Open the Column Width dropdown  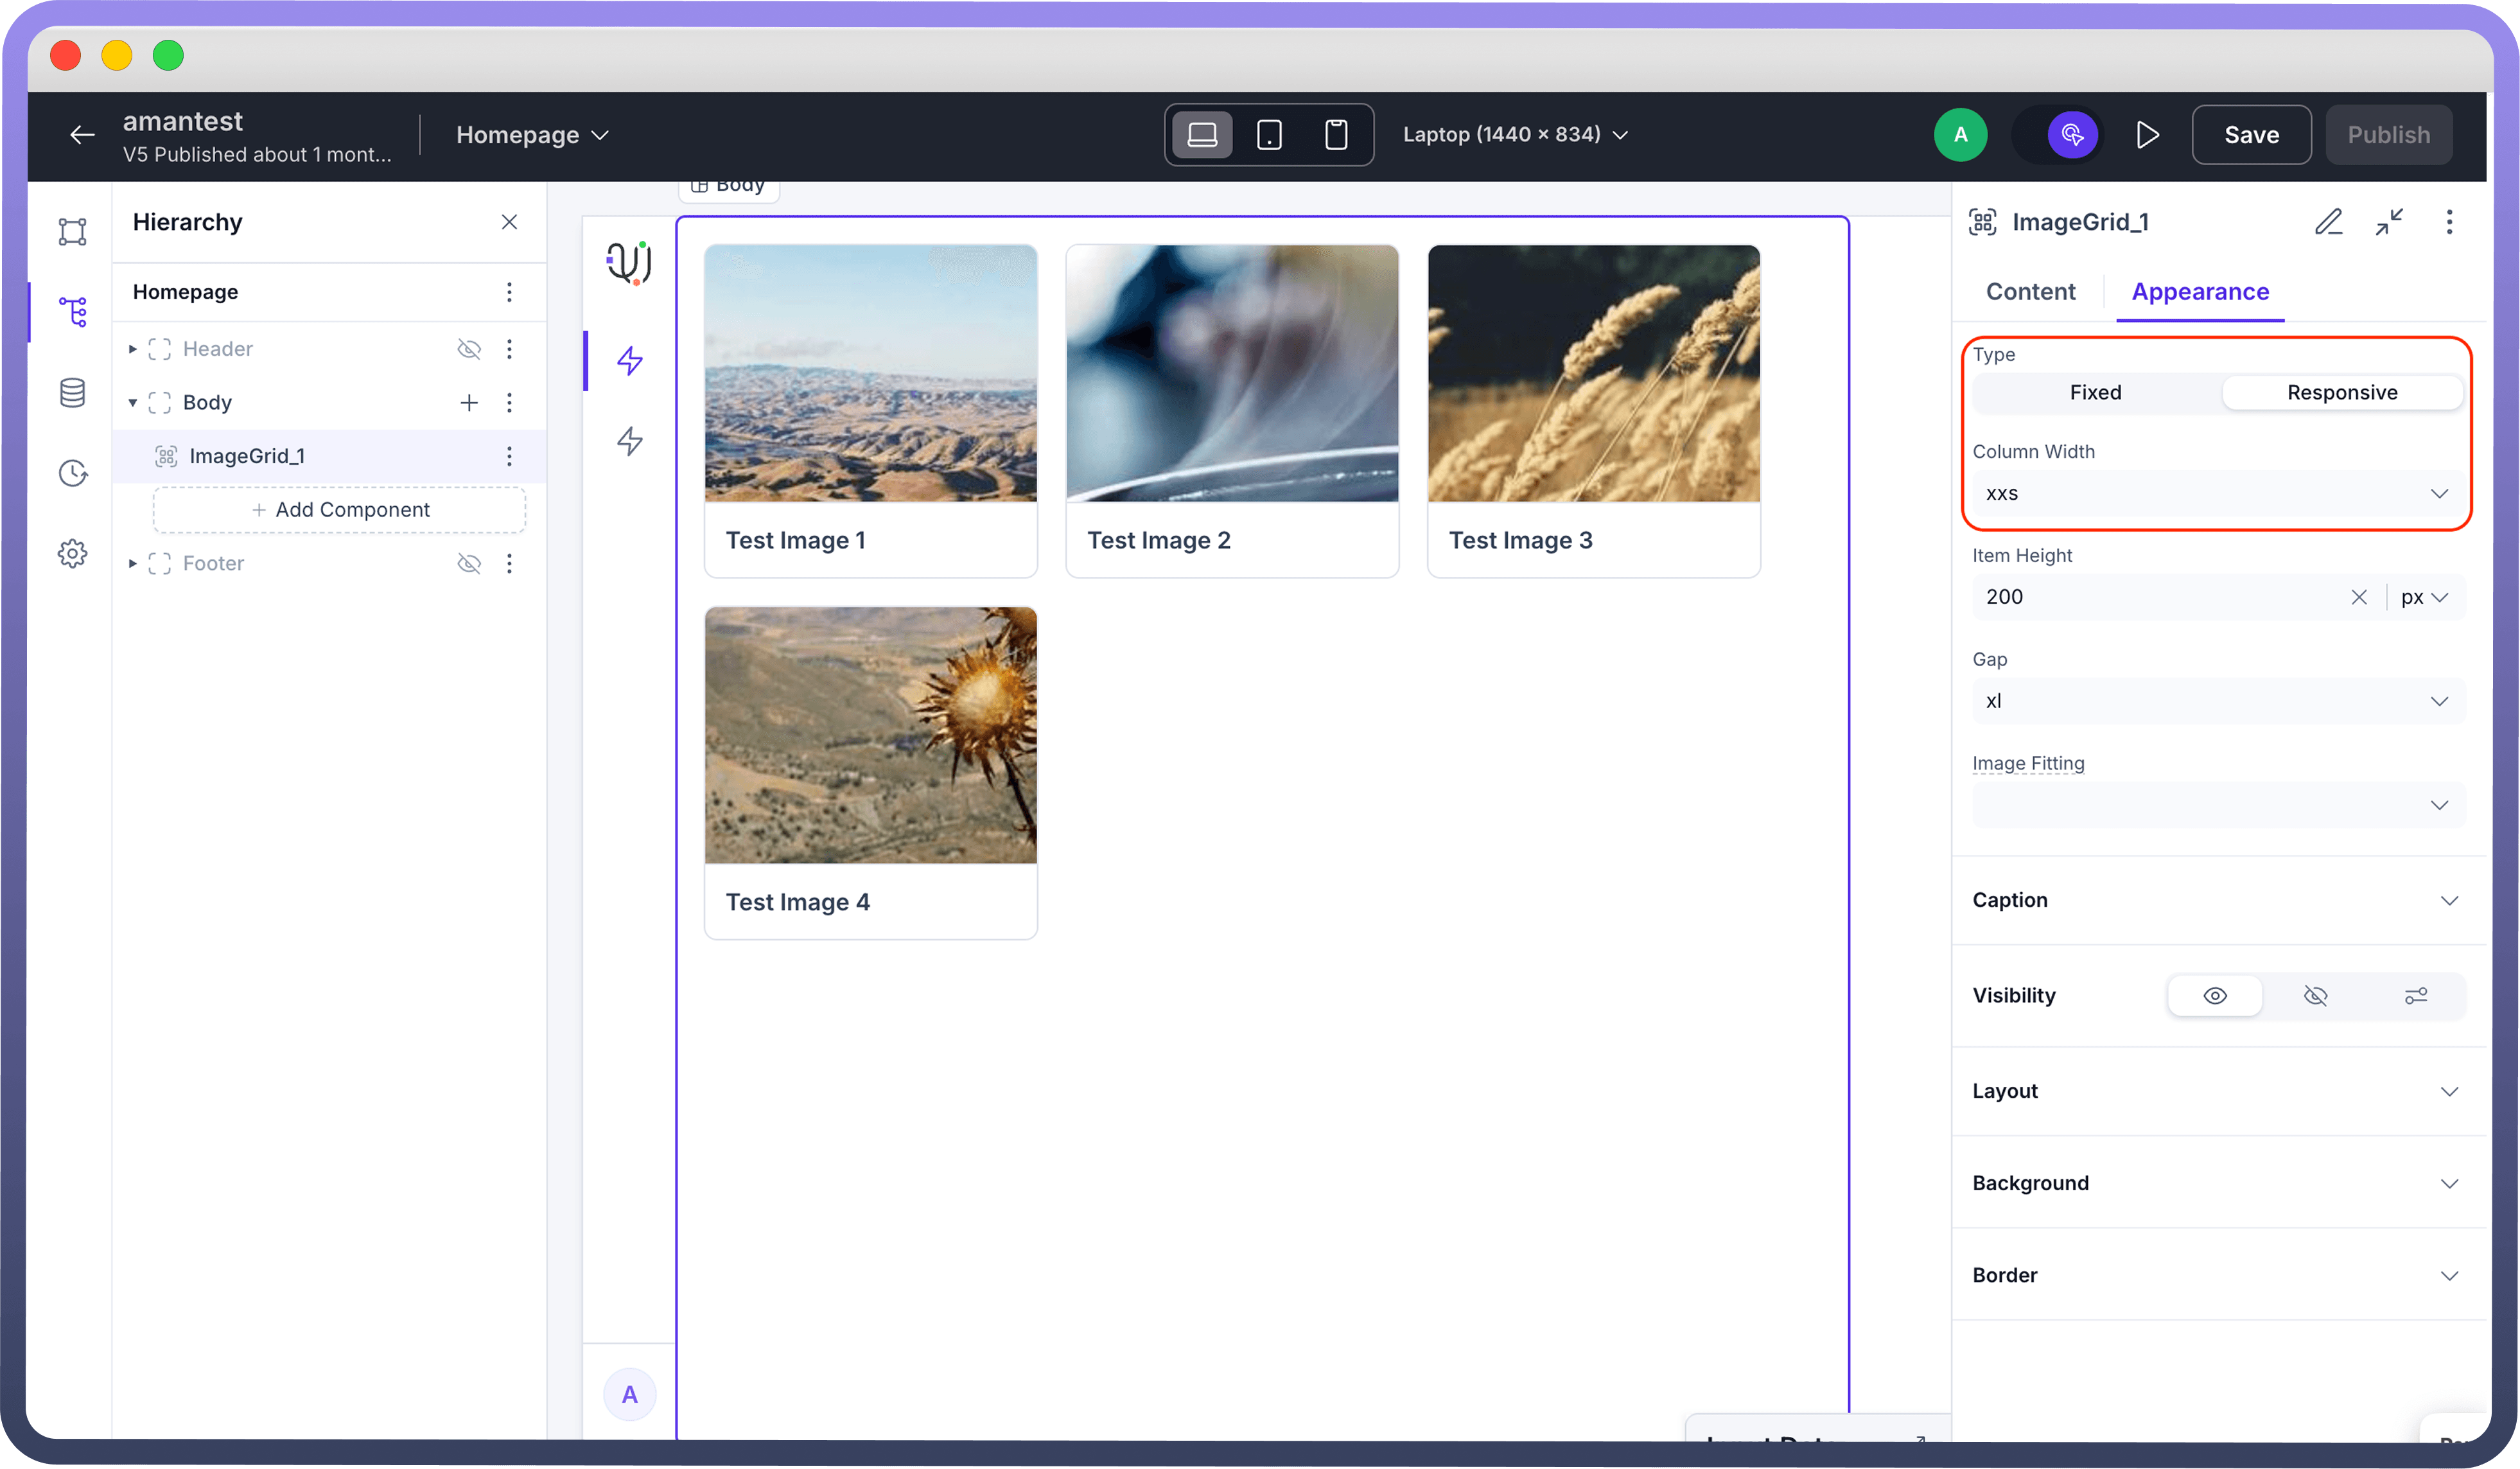point(2216,494)
